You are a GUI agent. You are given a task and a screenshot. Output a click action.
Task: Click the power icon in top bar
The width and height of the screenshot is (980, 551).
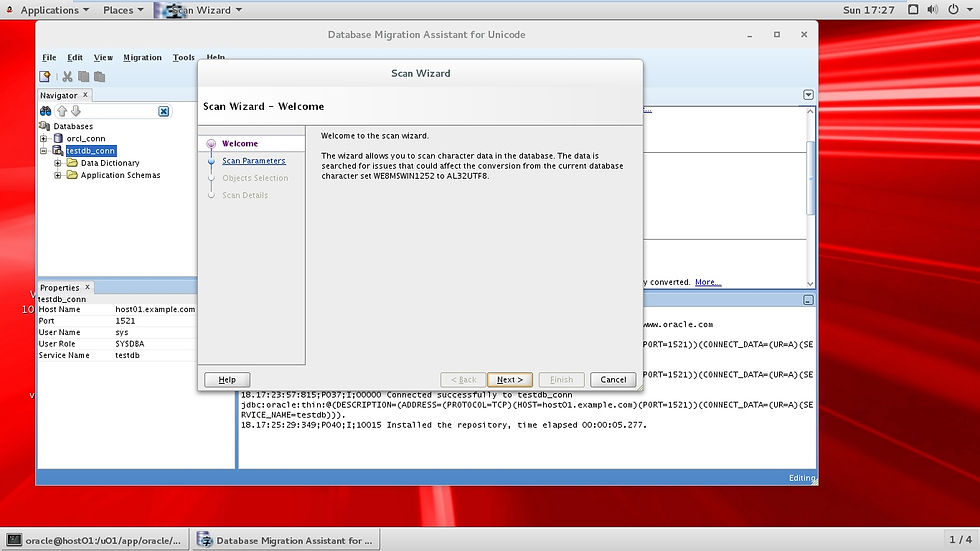[953, 9]
